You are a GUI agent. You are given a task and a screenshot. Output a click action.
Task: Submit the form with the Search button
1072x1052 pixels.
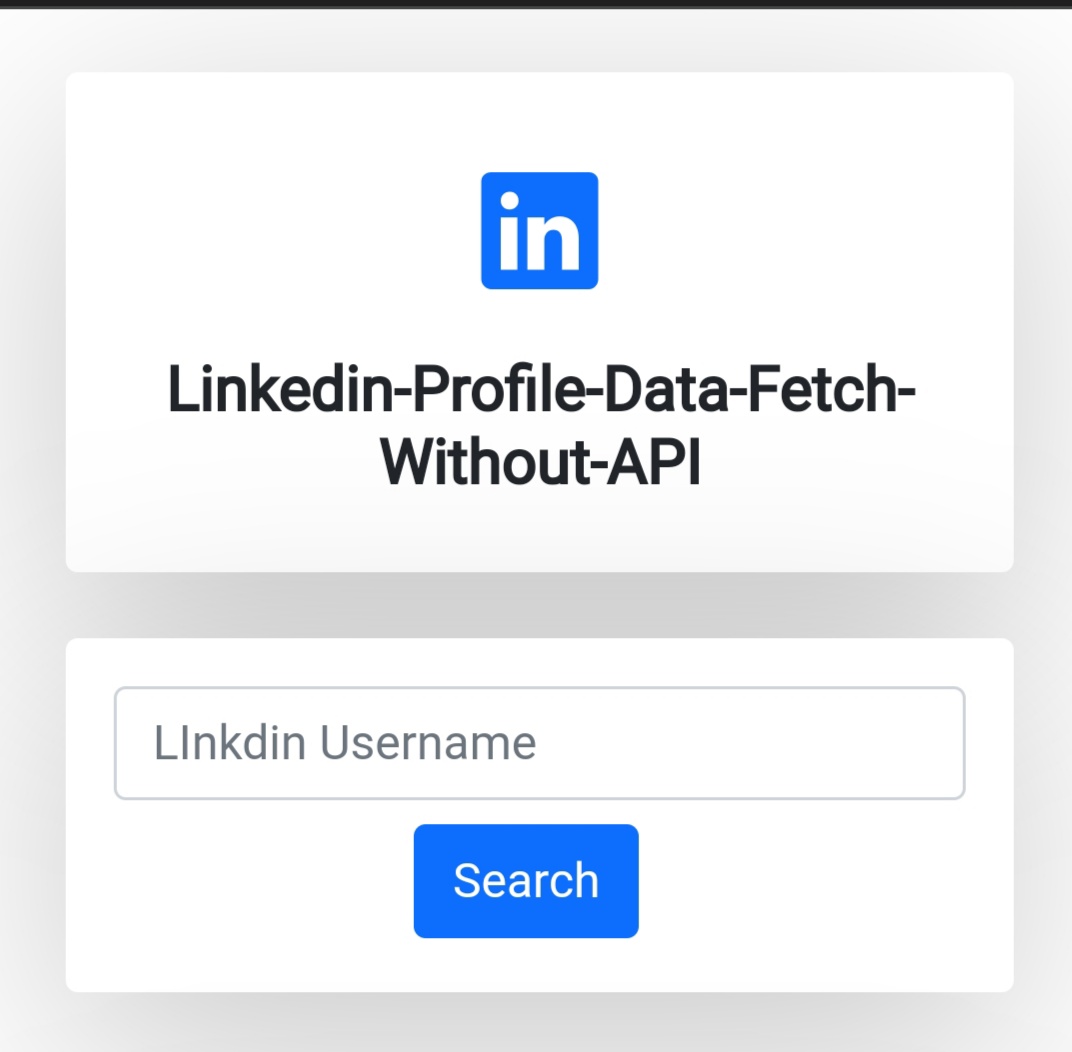click(526, 881)
